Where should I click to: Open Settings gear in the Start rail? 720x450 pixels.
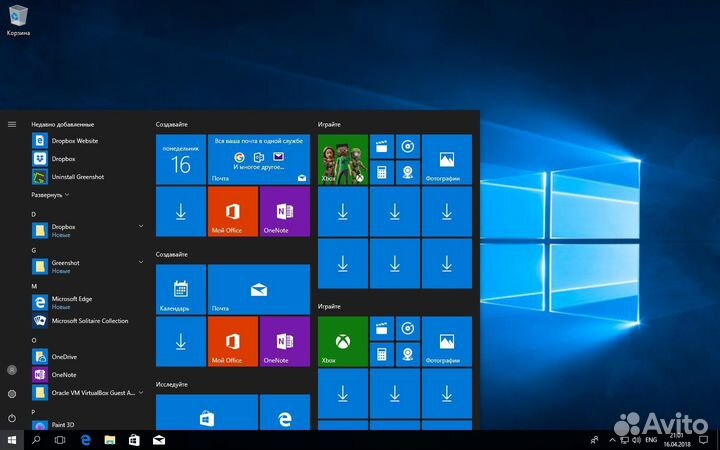coord(12,394)
